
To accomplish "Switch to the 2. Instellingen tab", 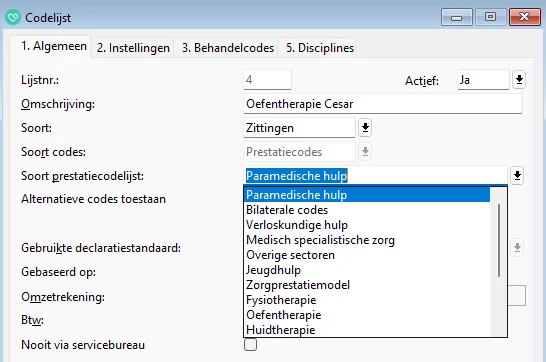I will pyautogui.click(x=133, y=48).
